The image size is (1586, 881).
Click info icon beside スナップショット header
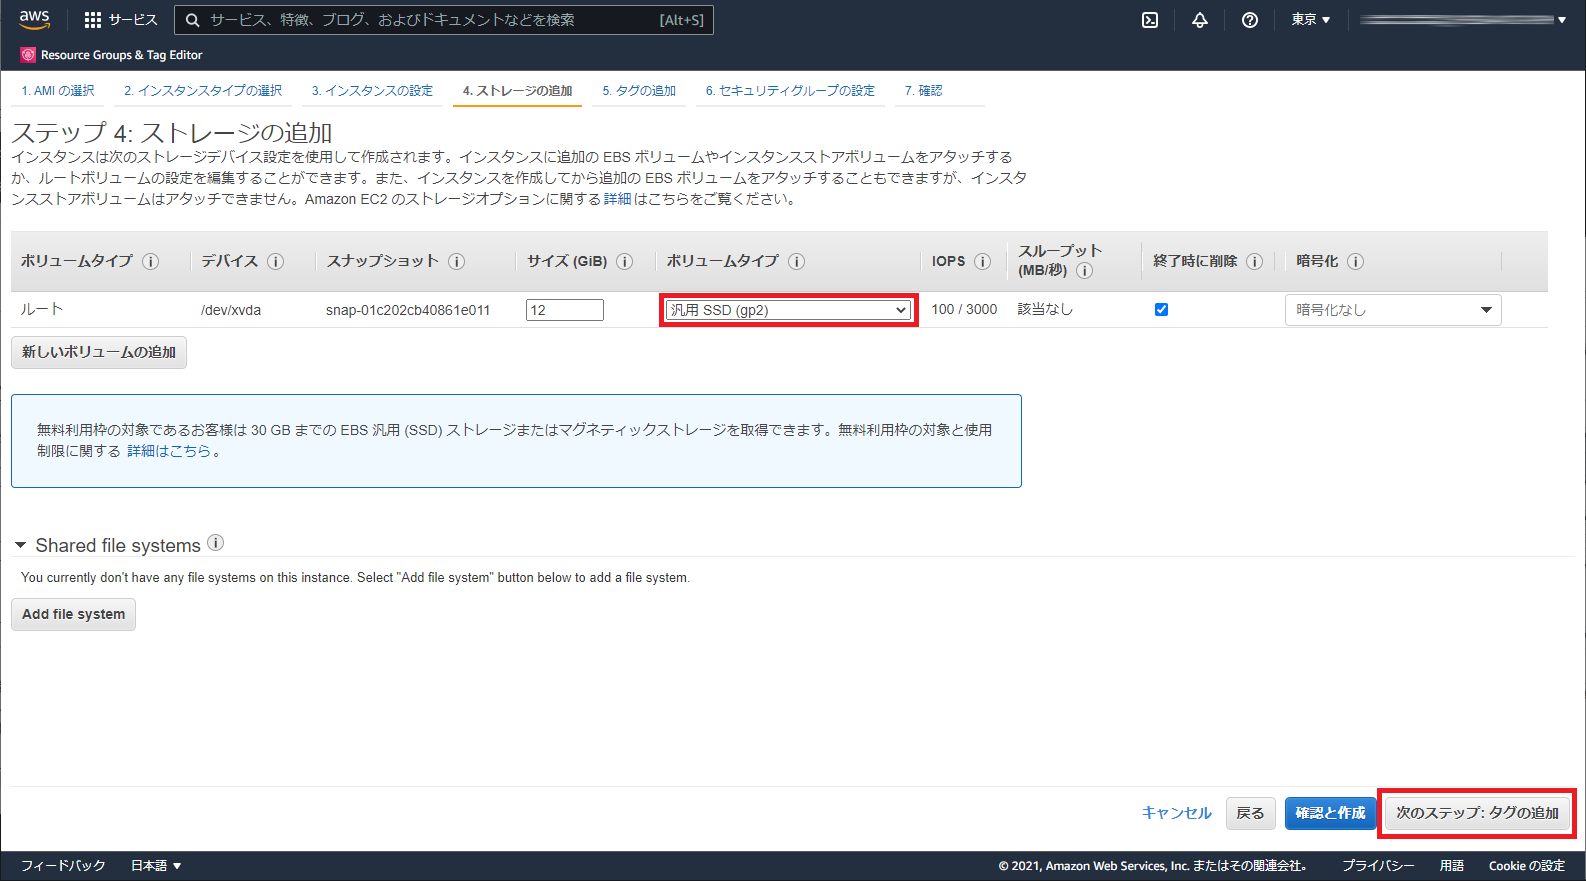tap(456, 261)
